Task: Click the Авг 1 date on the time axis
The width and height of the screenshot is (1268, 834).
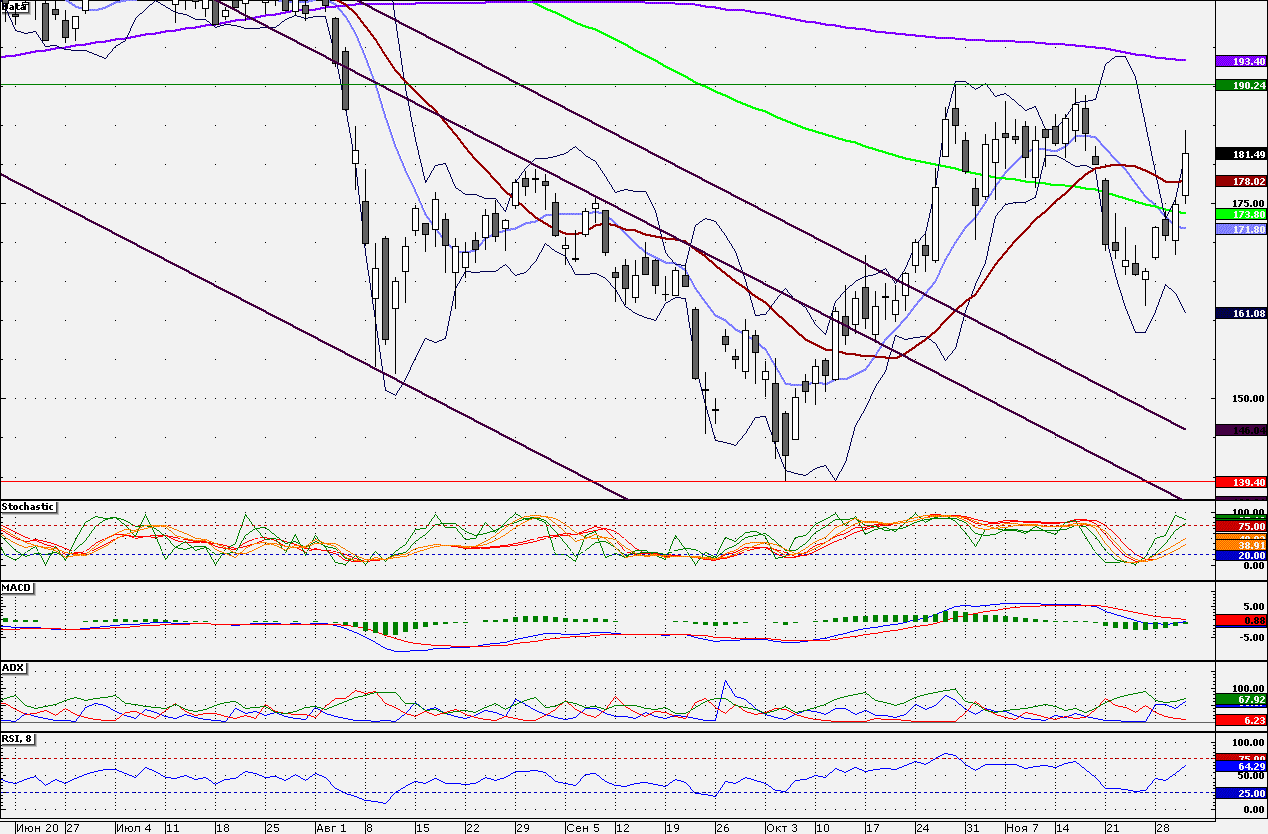Action: point(331,828)
